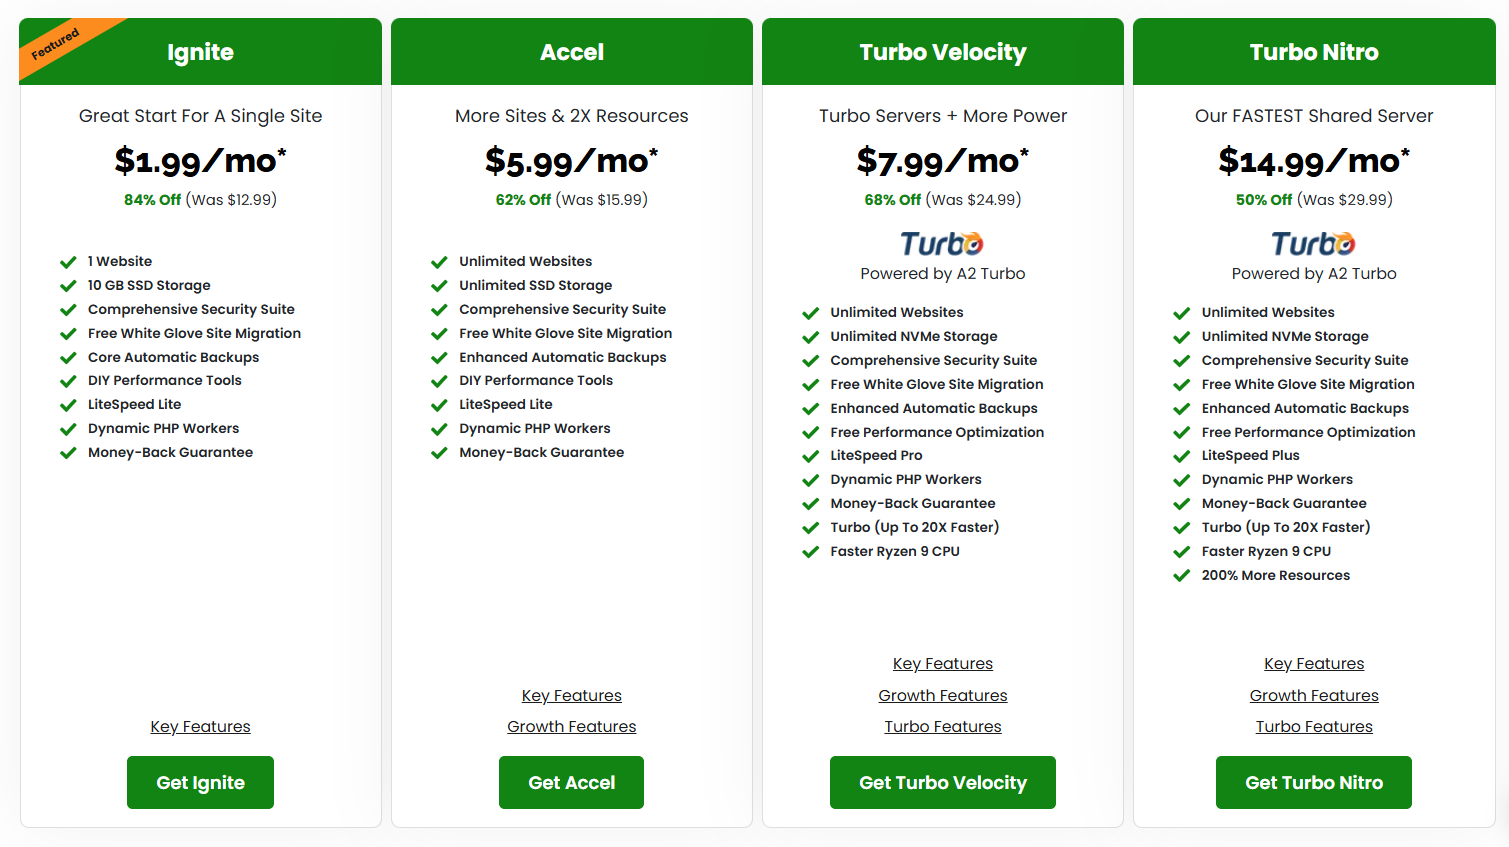This screenshot has height=847, width=1509.
Task: Click the Get Turbo Velocity button
Action: click(943, 783)
